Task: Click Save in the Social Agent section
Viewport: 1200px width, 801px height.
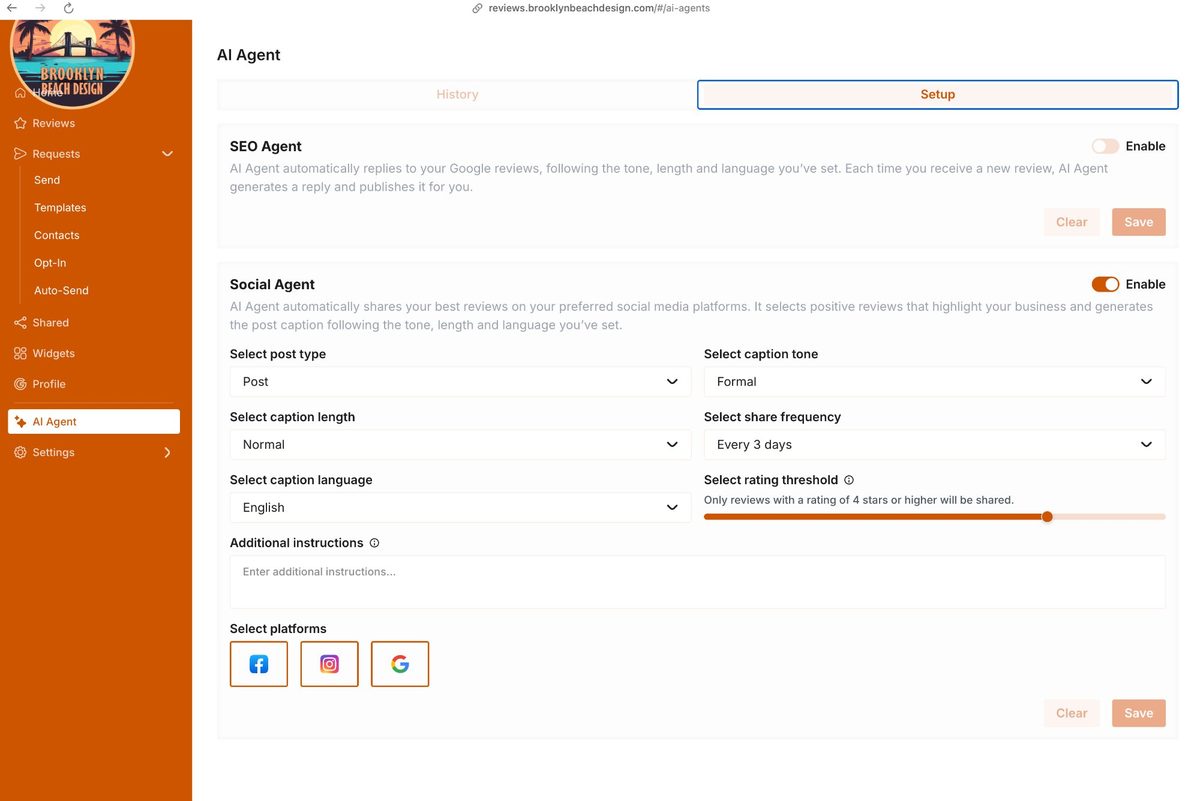Action: 1139,713
